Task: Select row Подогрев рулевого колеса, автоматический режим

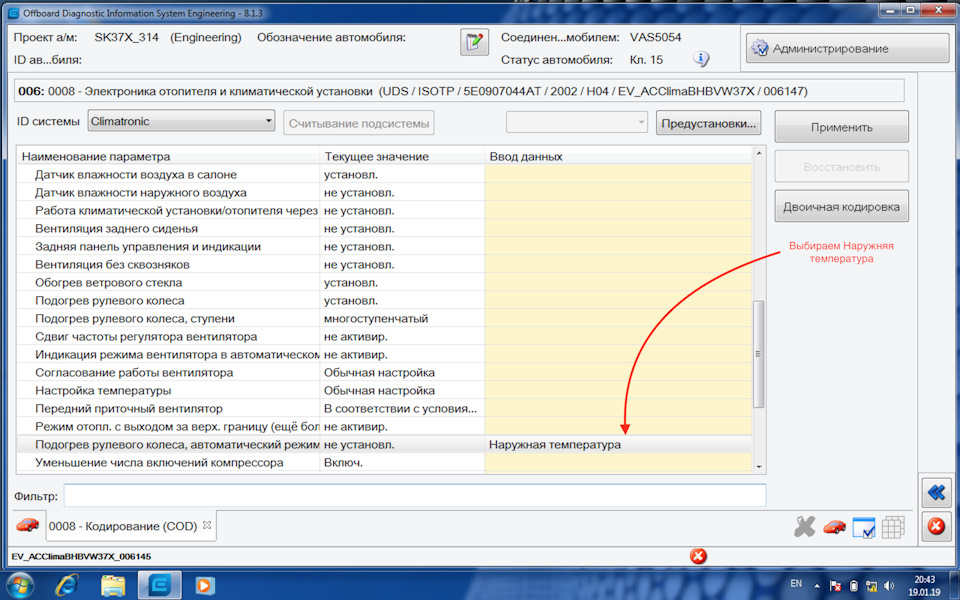Action: pos(384,444)
